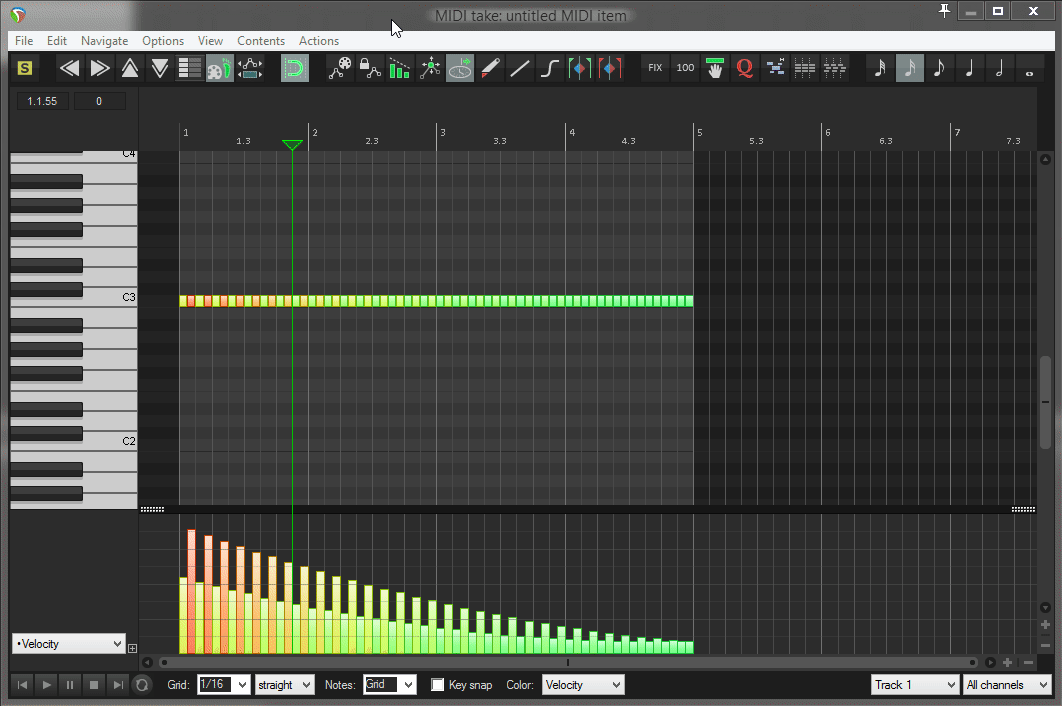The image size is (1062, 706).
Task: Select the S-curve tool
Action: coord(550,68)
